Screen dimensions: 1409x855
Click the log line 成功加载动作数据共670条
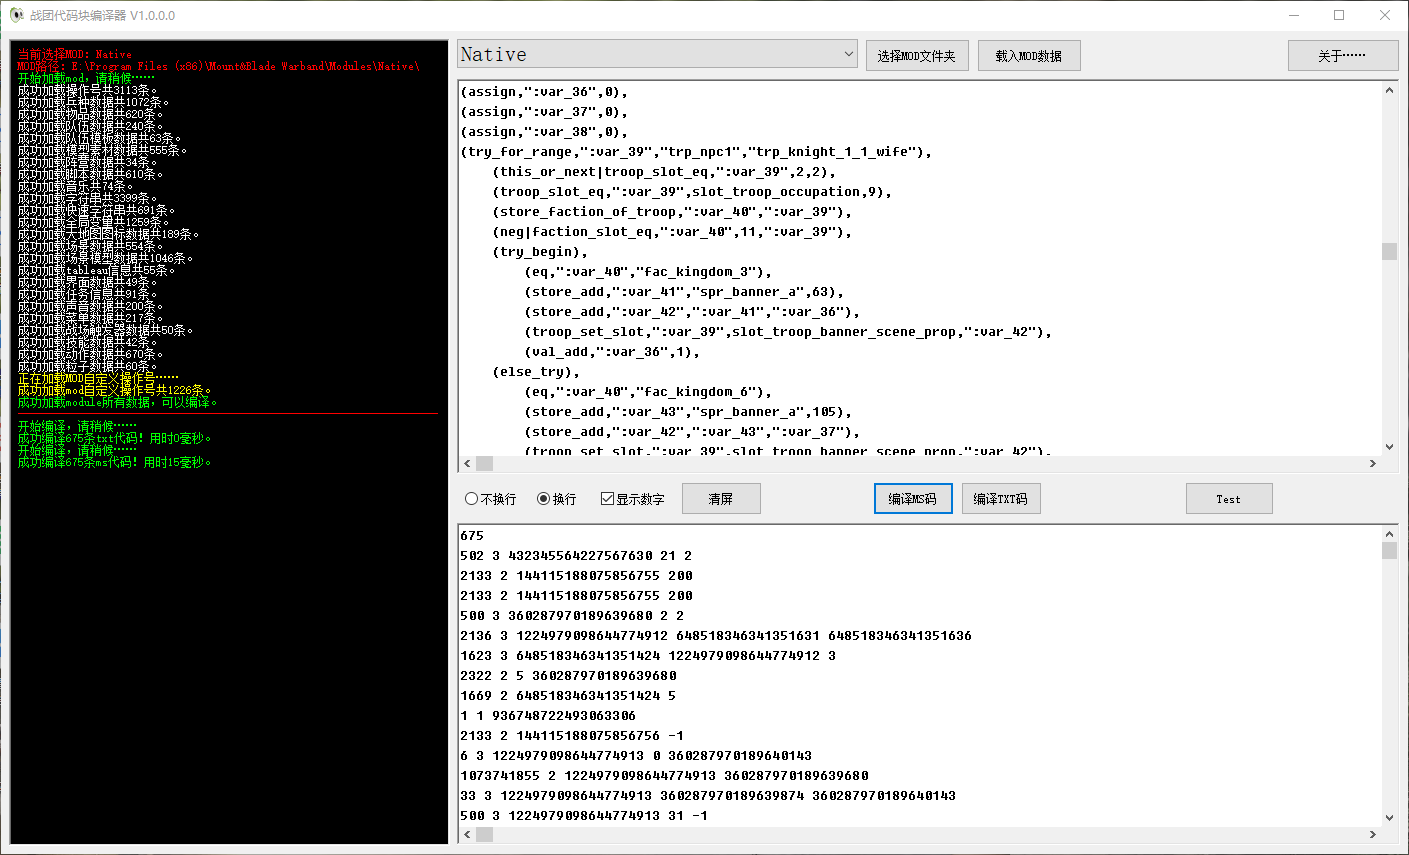[x=90, y=354]
